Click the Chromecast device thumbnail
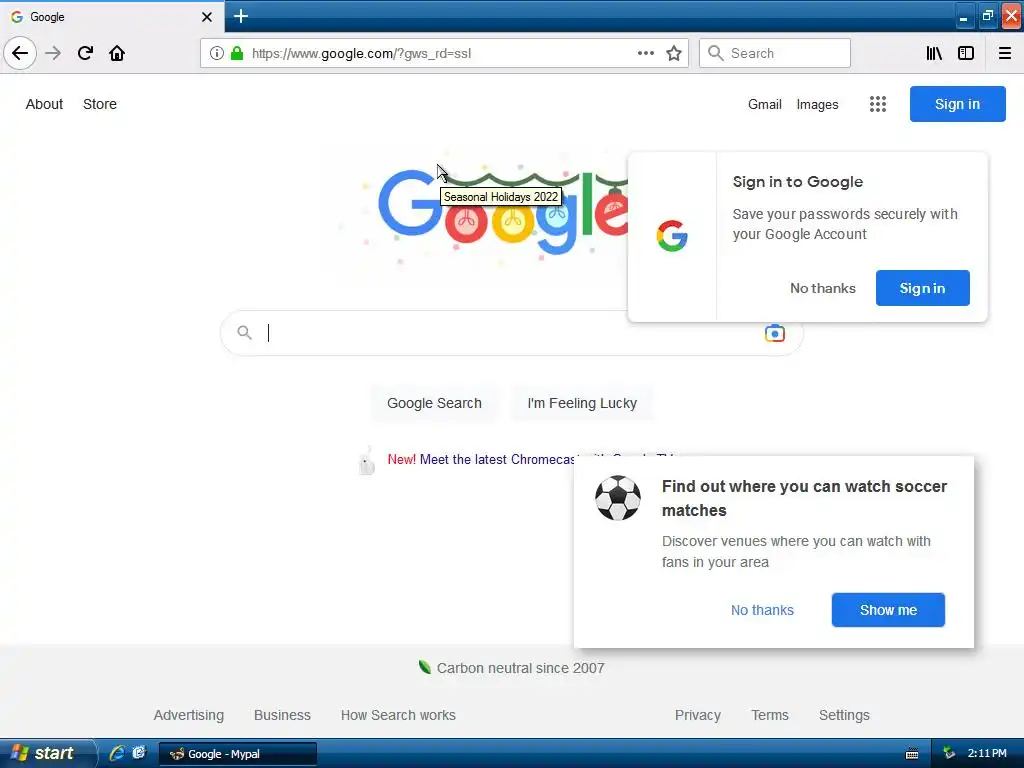Image resolution: width=1024 pixels, height=768 pixels. tap(367, 460)
